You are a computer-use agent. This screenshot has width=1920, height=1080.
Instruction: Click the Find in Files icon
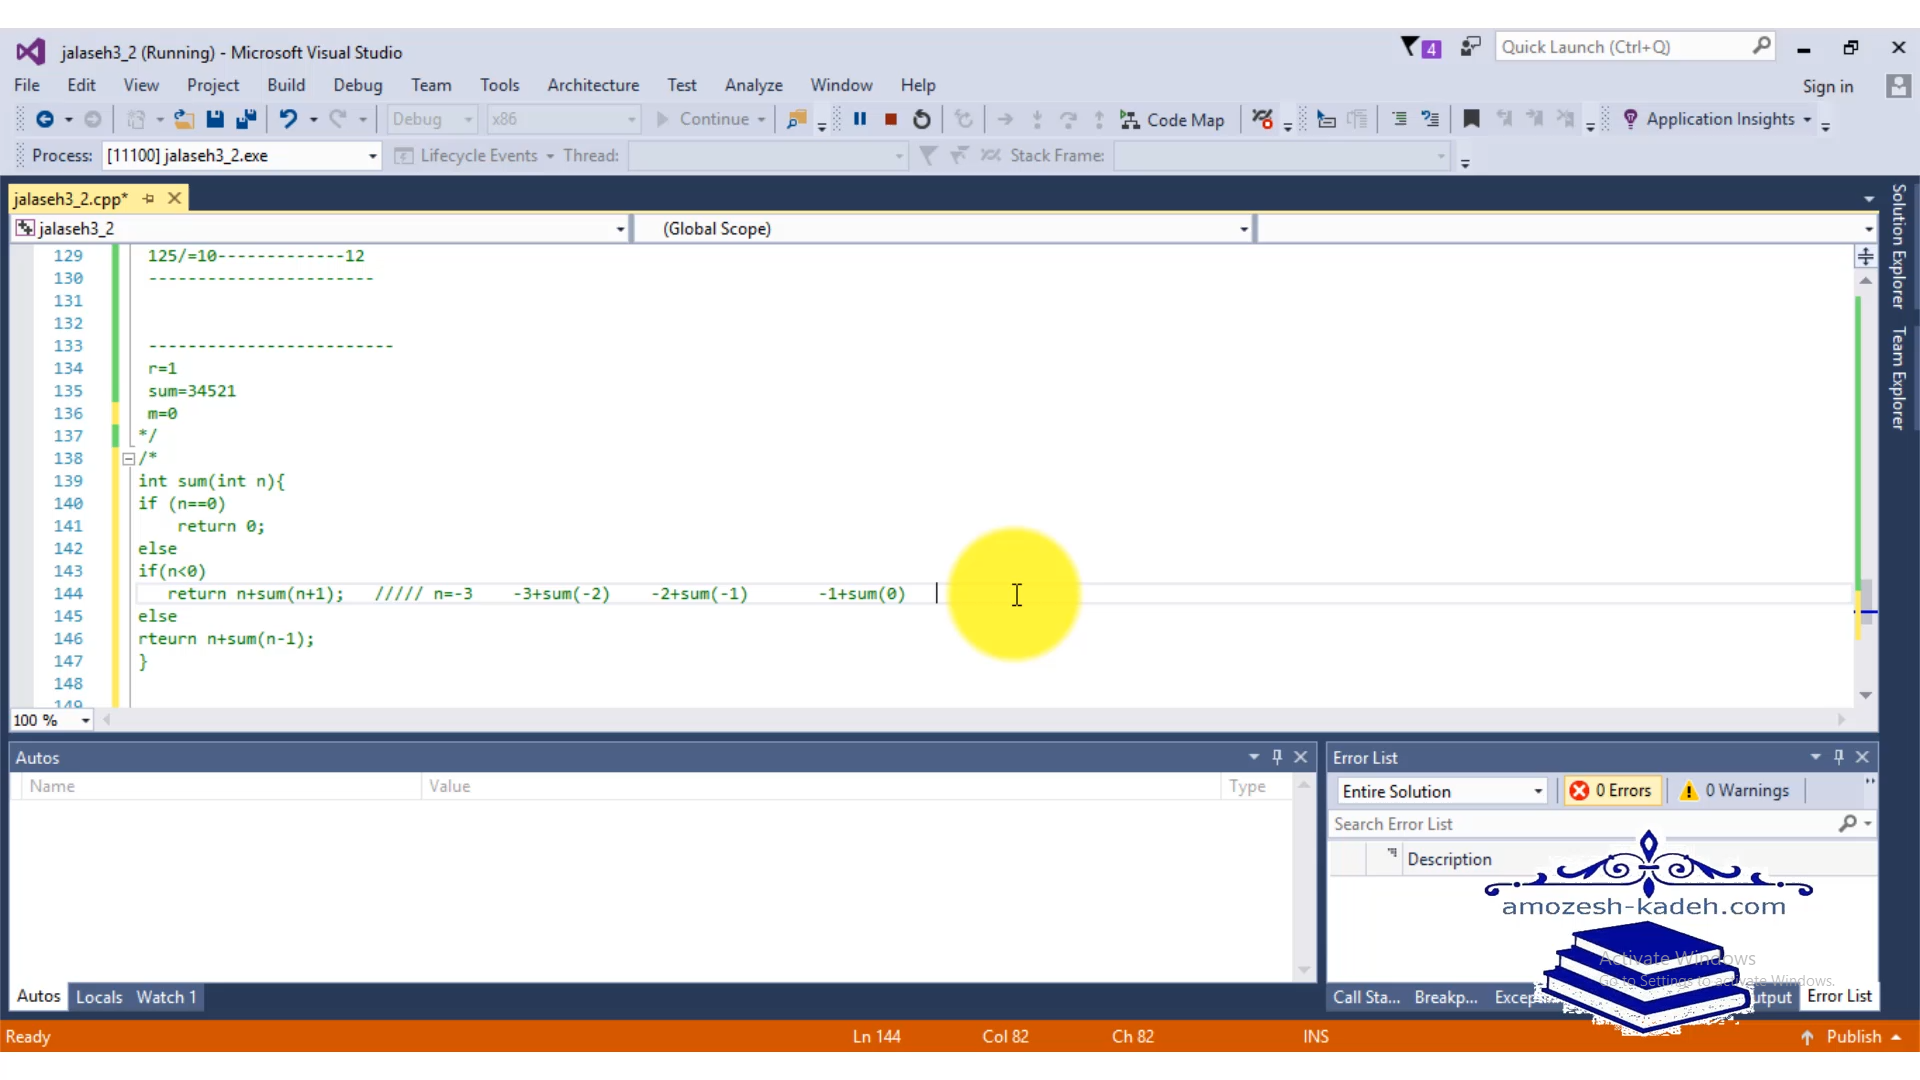(797, 119)
